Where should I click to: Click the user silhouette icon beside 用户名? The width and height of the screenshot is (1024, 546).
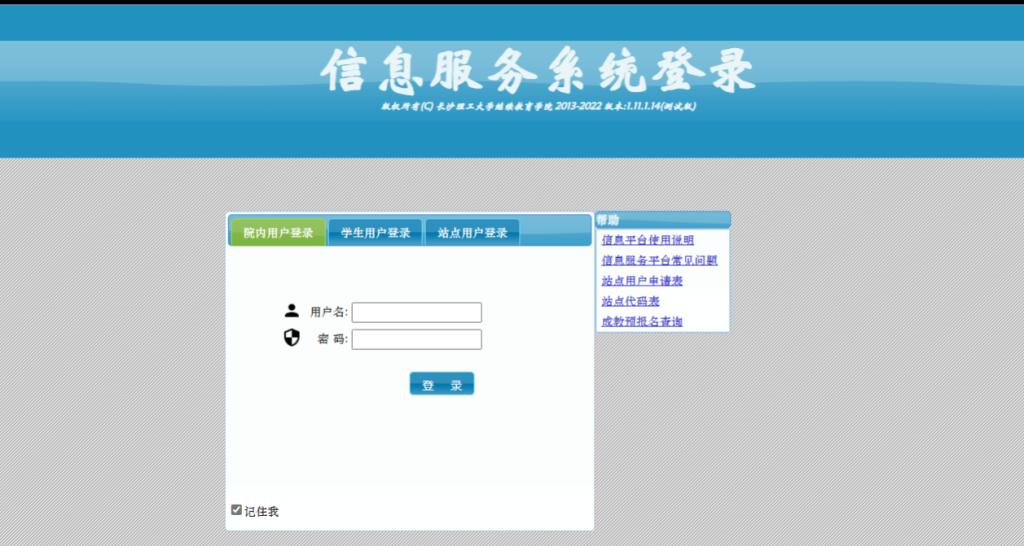click(292, 311)
